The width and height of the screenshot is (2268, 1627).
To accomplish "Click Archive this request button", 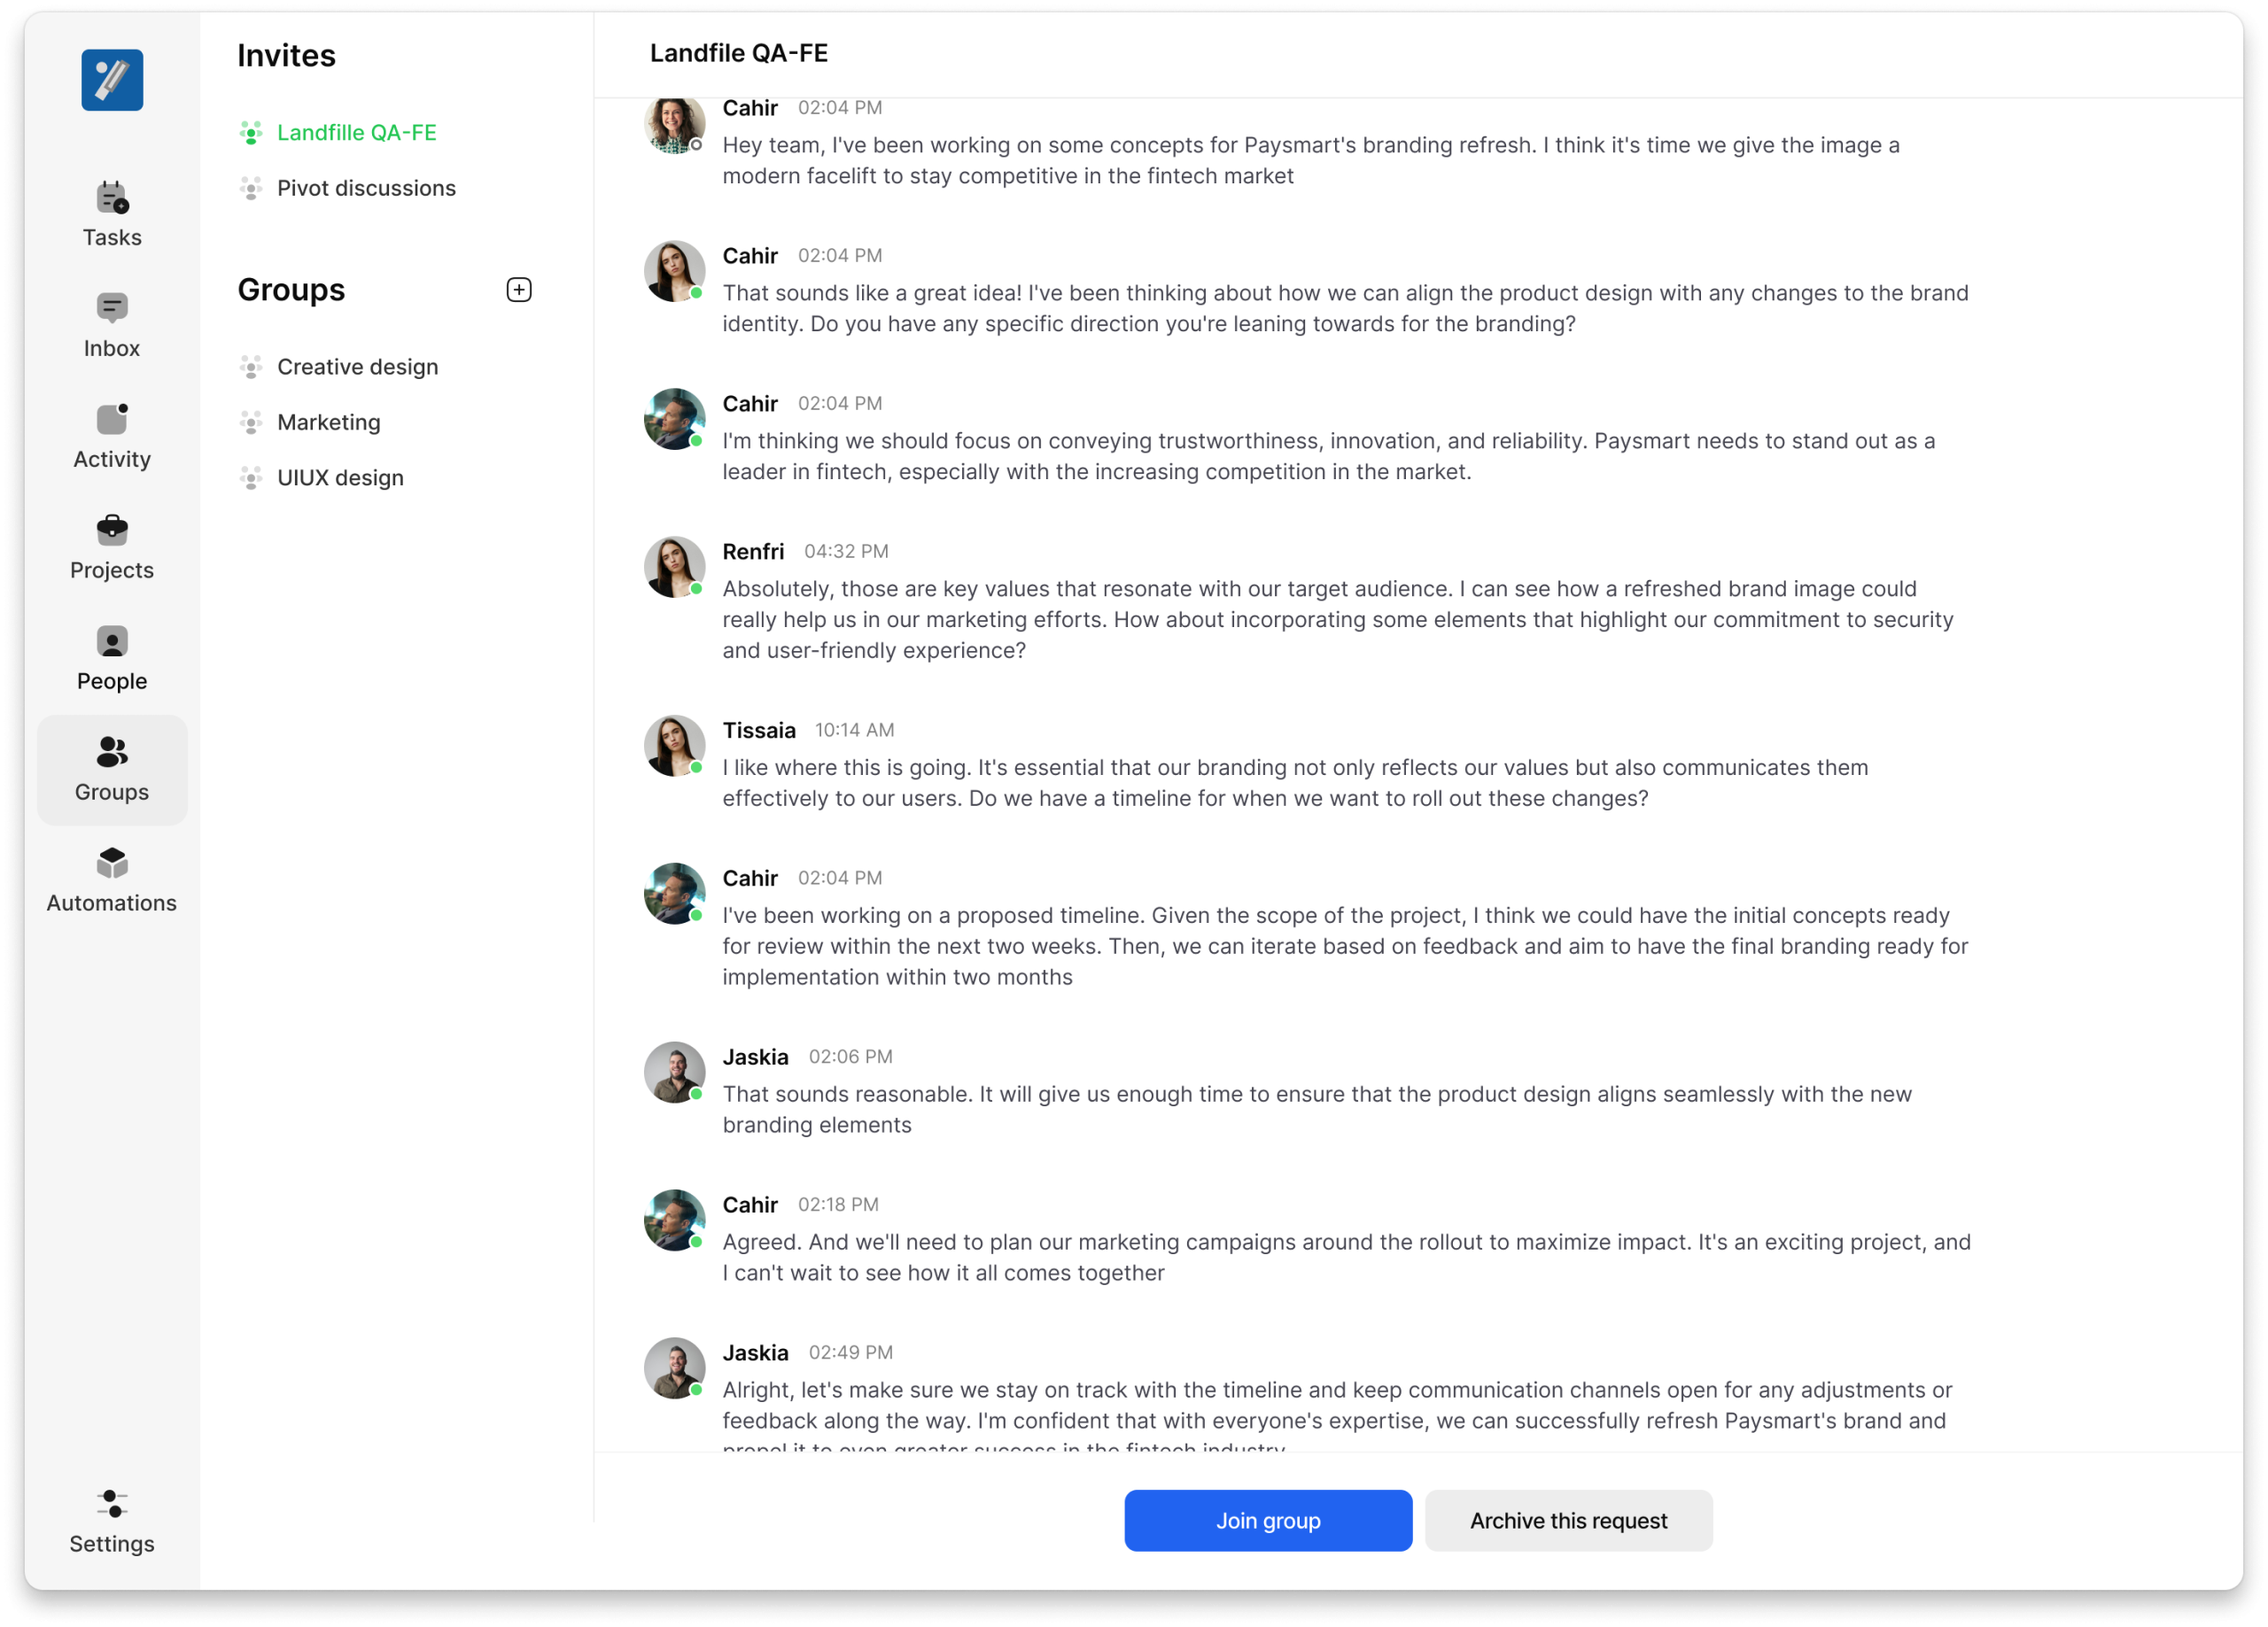I will [x=1568, y=1520].
